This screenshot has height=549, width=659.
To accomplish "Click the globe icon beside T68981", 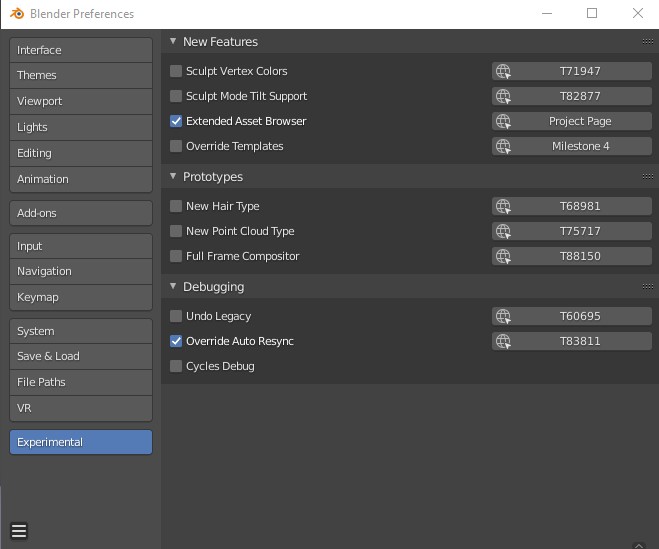I will point(504,206).
